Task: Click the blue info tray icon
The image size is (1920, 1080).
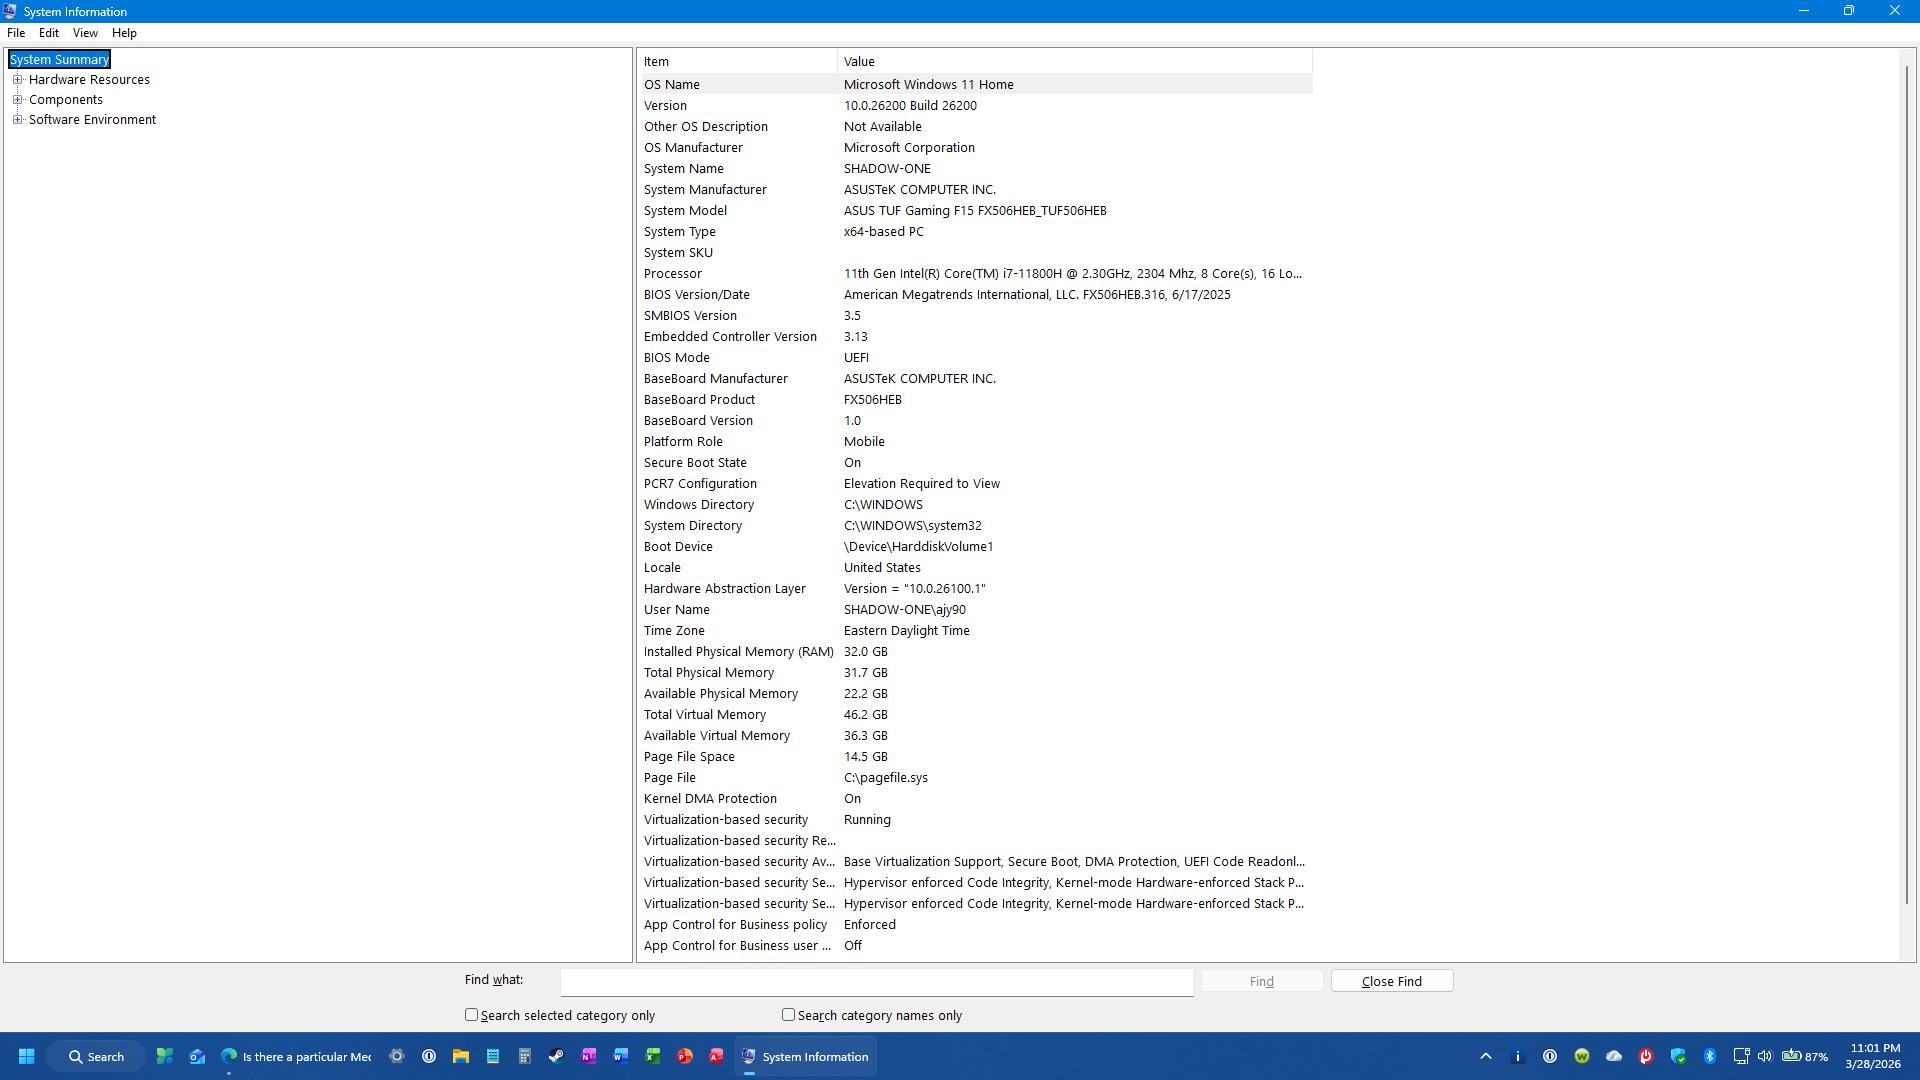Action: pyautogui.click(x=1518, y=1056)
